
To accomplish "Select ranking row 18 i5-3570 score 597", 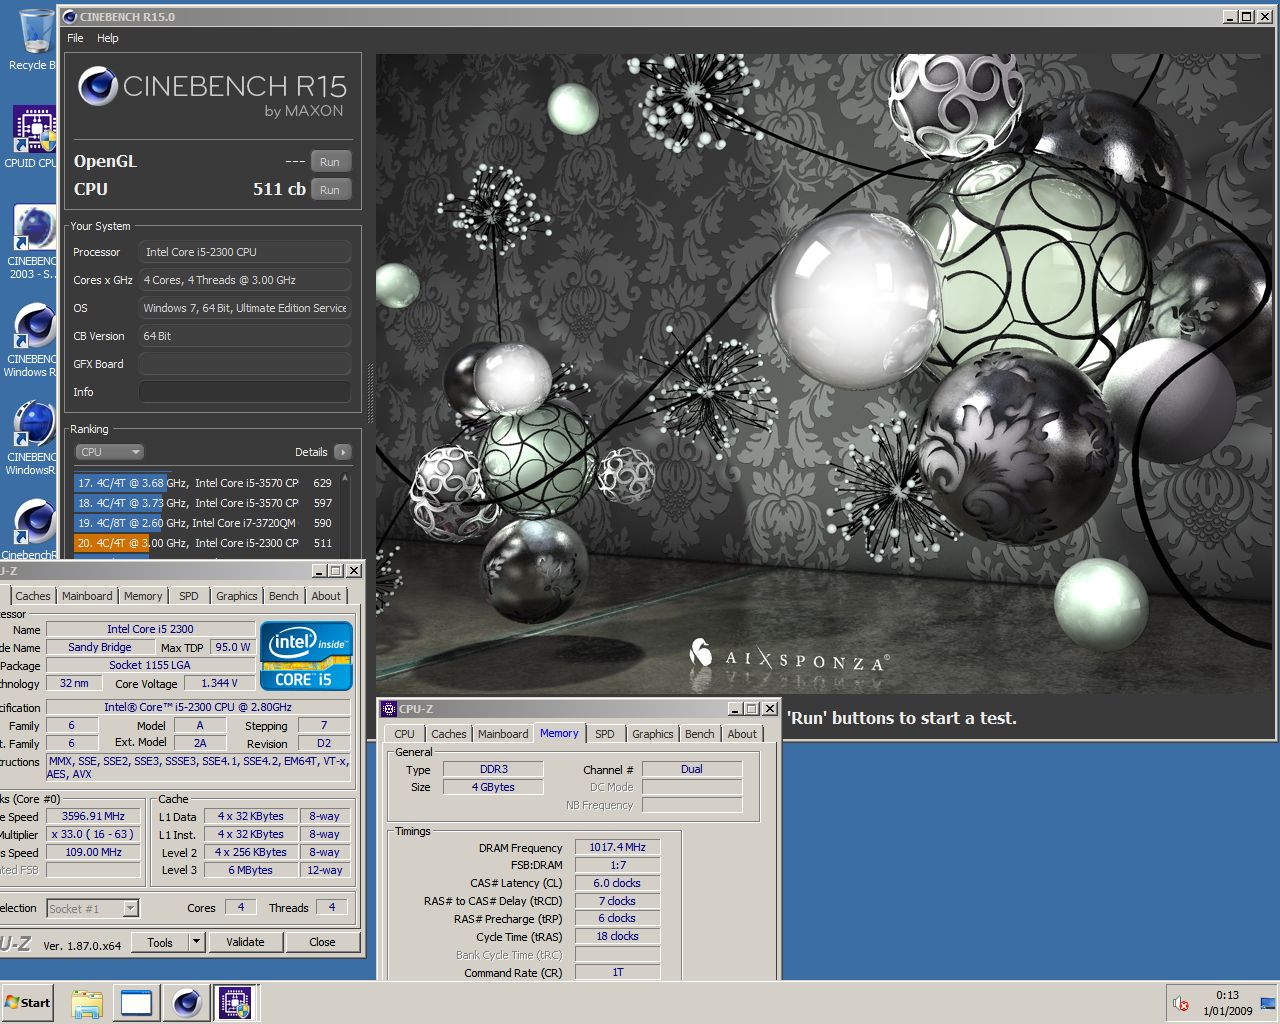I will coord(205,503).
